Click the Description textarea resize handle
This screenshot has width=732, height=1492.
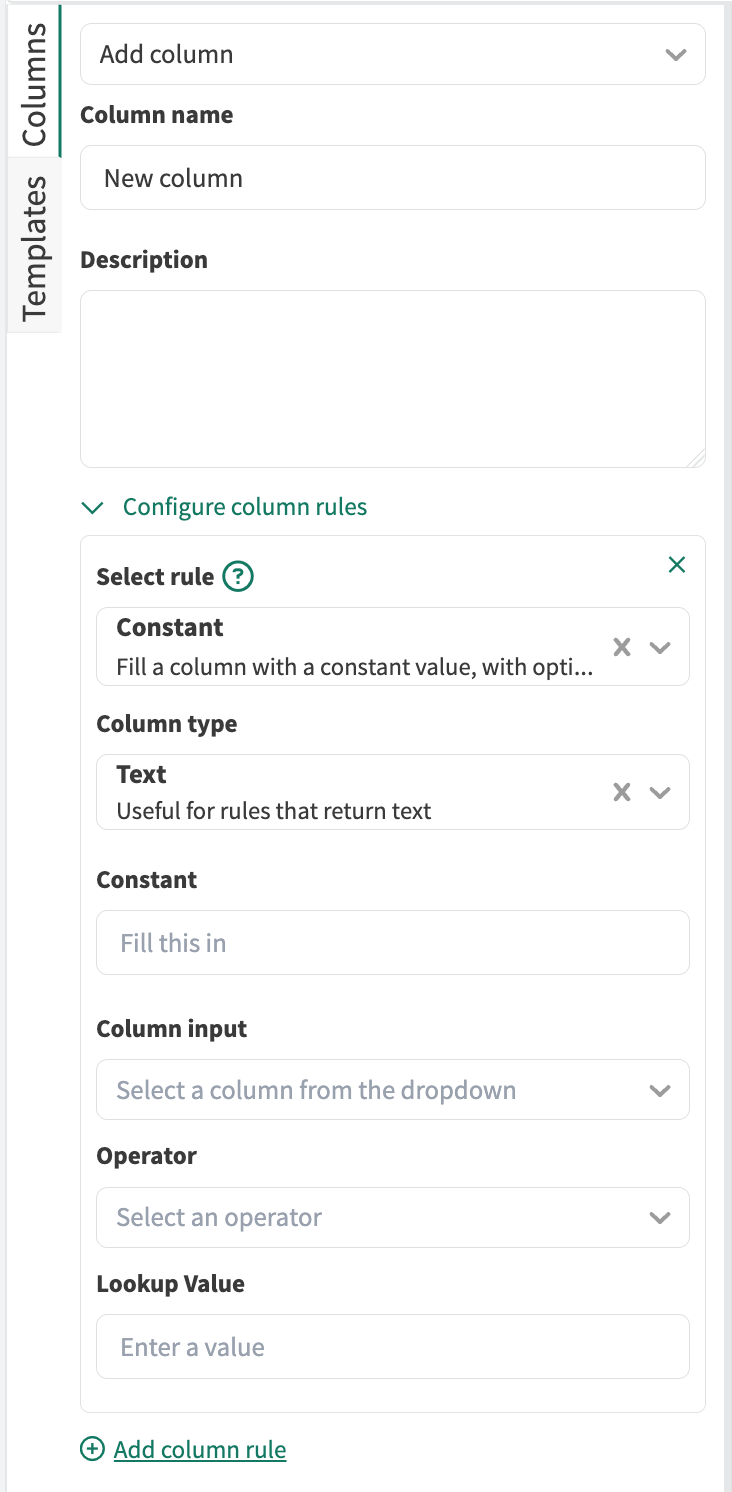tap(696, 458)
